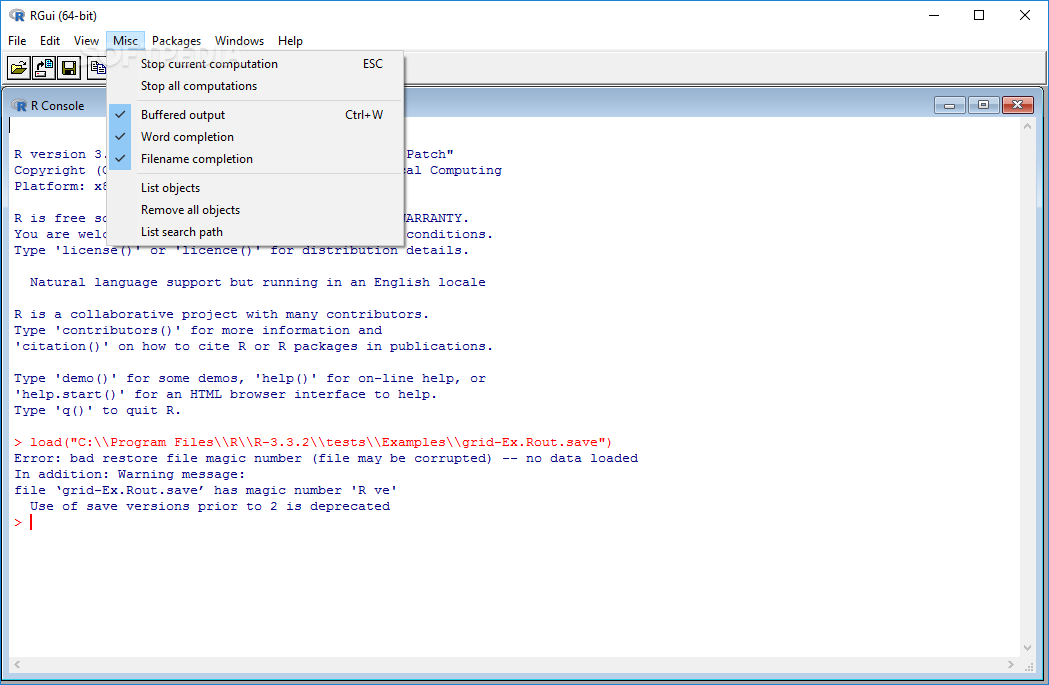
Task: Click console horizontal scrollbar left arrow
Action: pyautogui.click(x=17, y=664)
